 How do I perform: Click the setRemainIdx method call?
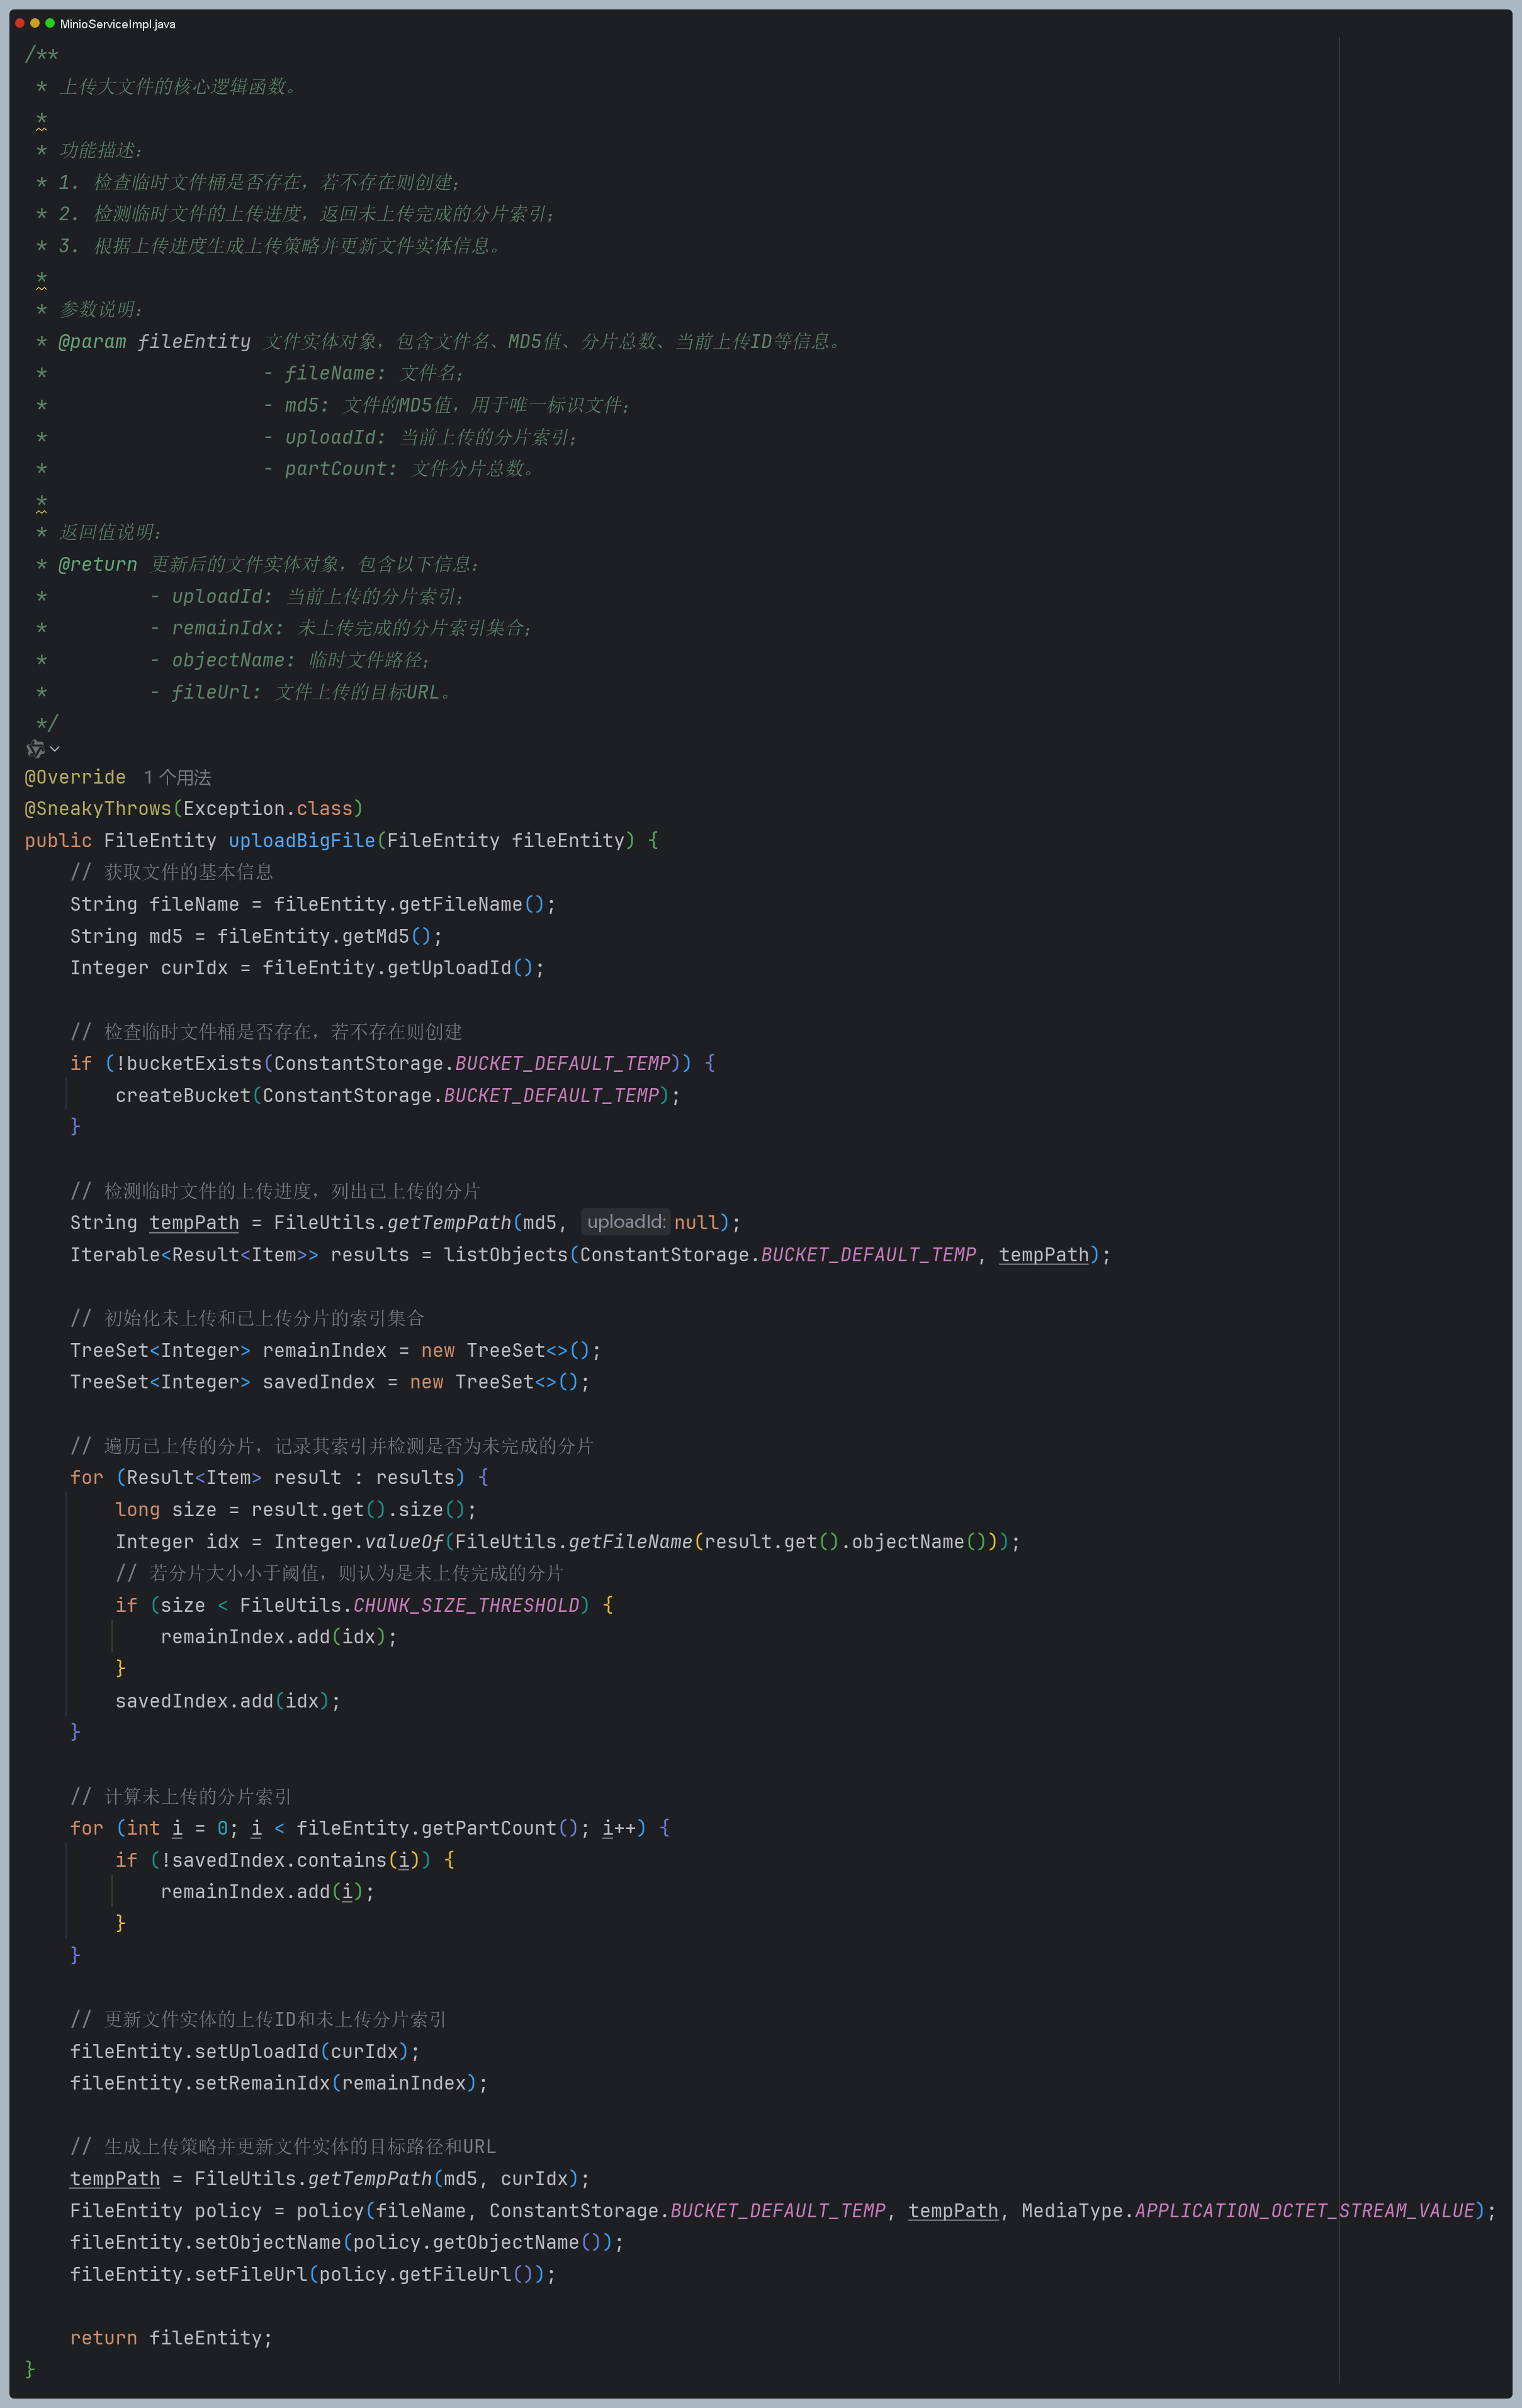(x=262, y=2083)
